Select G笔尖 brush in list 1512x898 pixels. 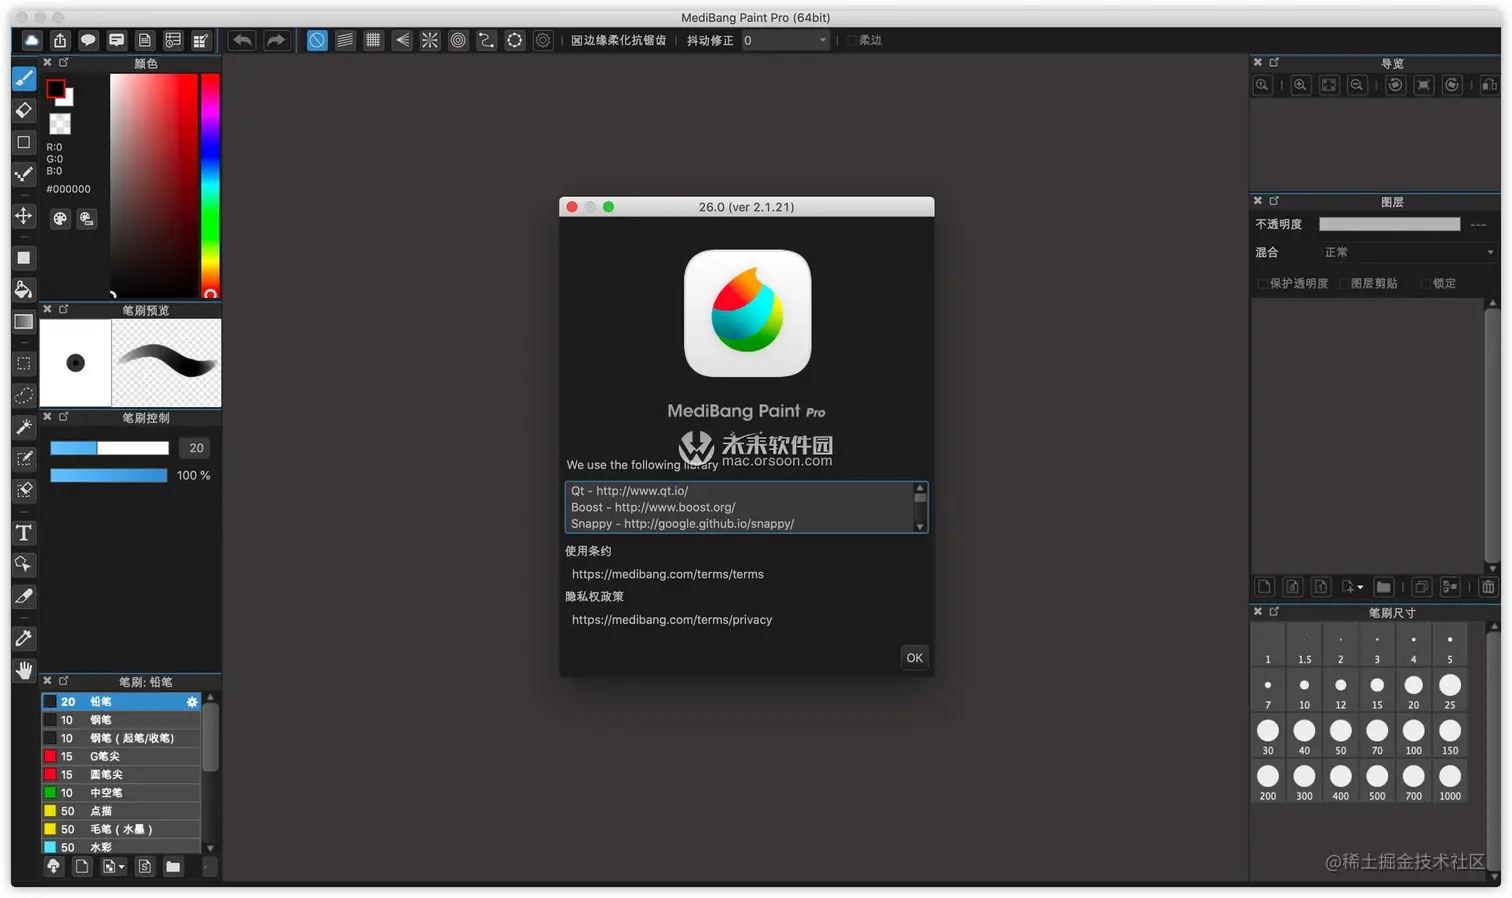click(x=121, y=757)
